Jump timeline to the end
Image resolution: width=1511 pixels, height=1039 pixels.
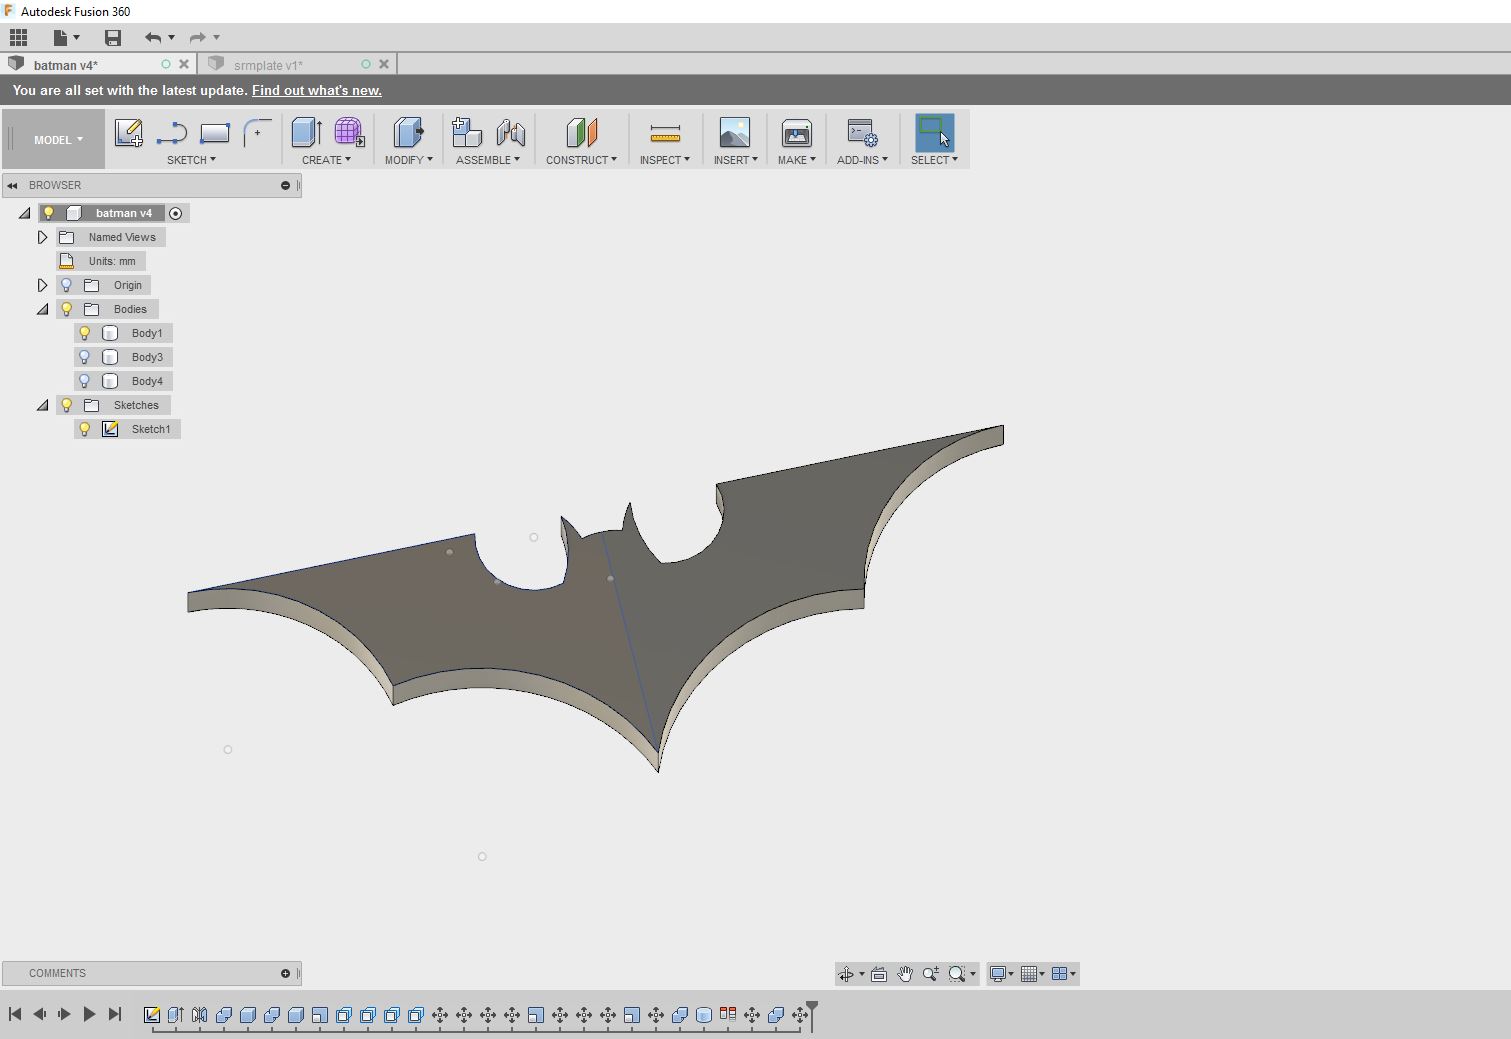[115, 1014]
